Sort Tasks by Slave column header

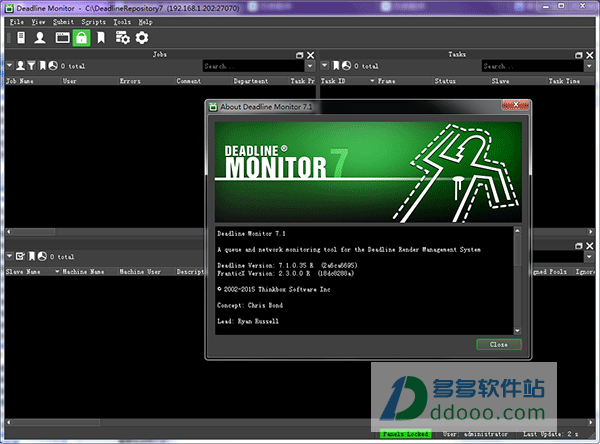click(519, 81)
